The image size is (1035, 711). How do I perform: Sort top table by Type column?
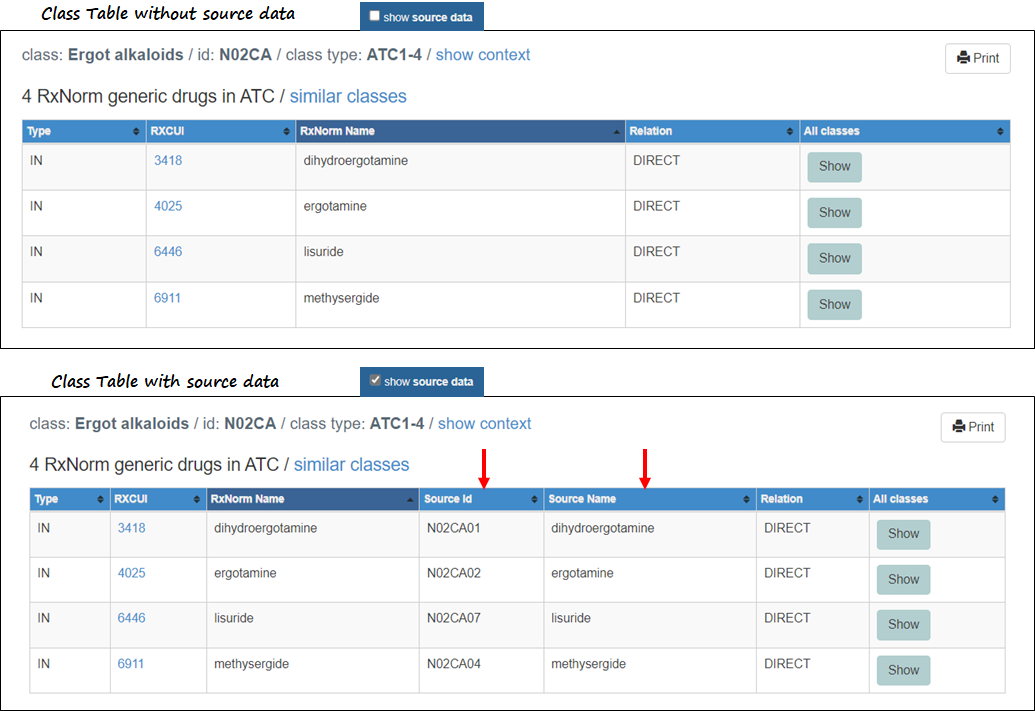tap(84, 131)
